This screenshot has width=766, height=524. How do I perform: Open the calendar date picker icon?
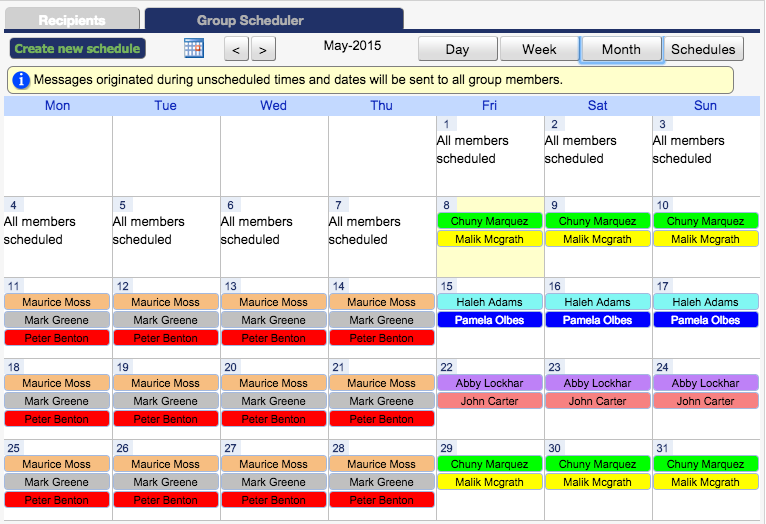(194, 48)
